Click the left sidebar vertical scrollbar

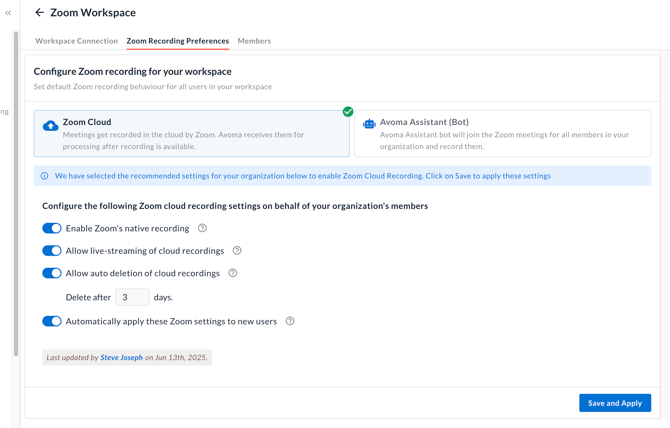16,193
